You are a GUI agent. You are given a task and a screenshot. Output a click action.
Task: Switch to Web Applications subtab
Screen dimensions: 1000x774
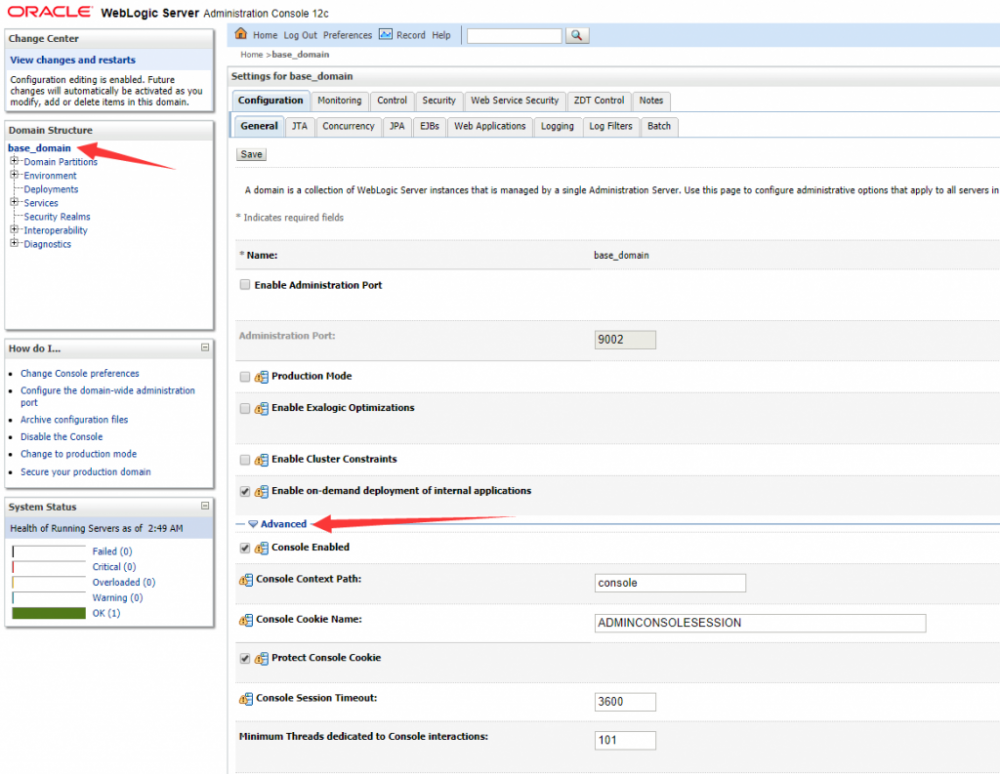490,126
